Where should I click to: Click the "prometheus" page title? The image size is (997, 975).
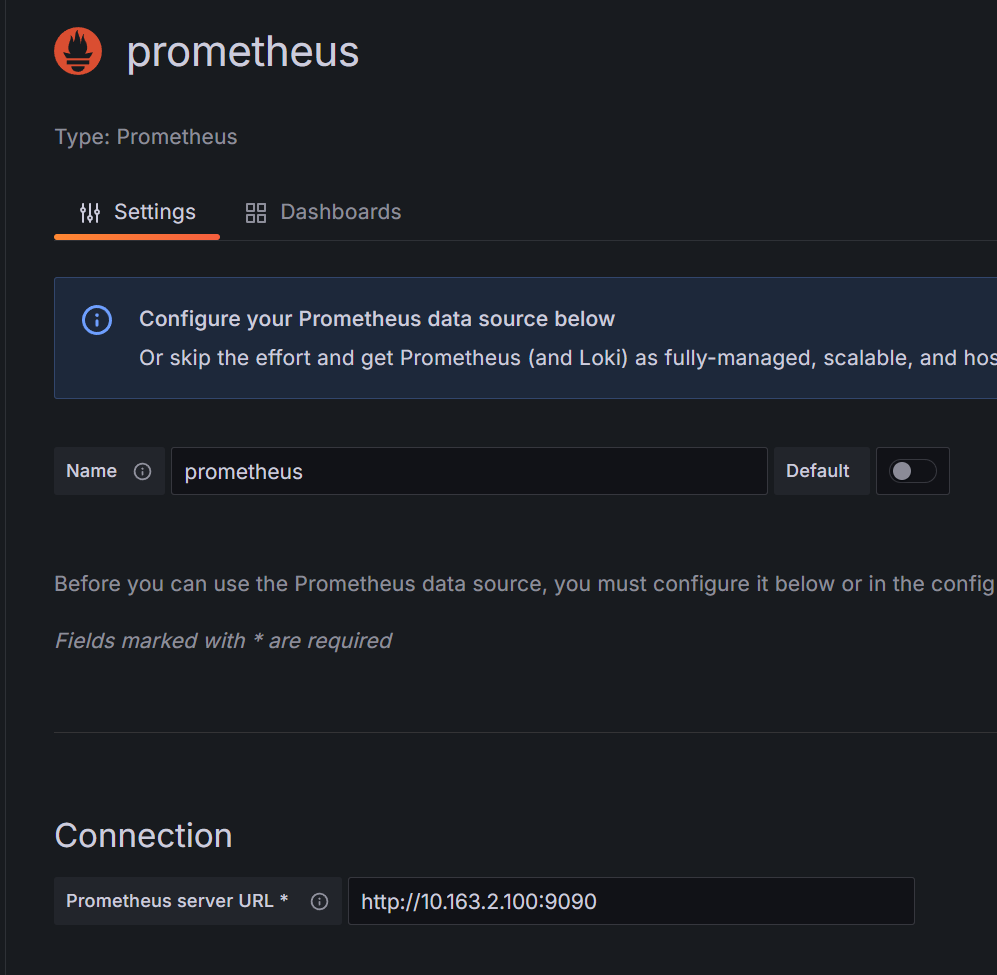242,52
